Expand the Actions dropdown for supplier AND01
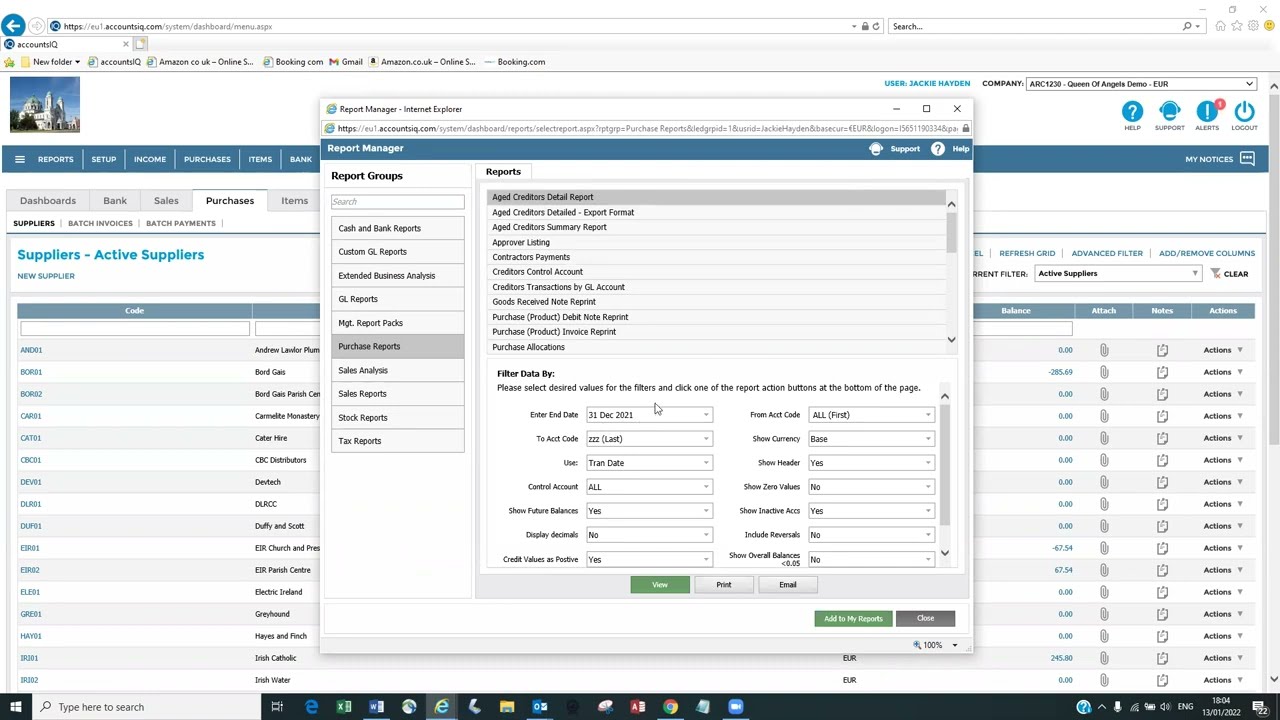 tap(1222, 350)
